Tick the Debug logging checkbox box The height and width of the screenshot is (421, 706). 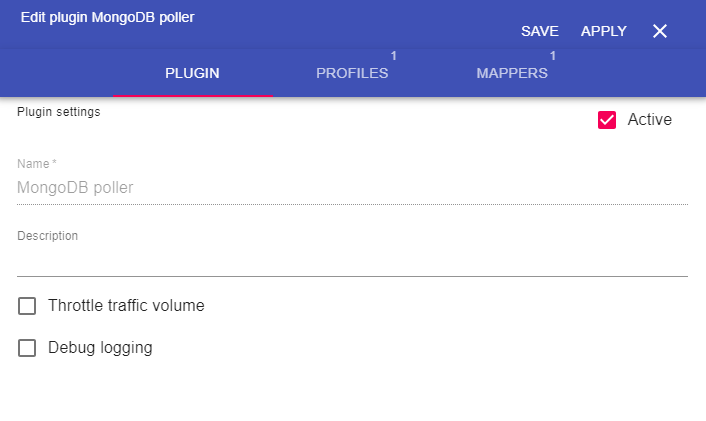28,348
